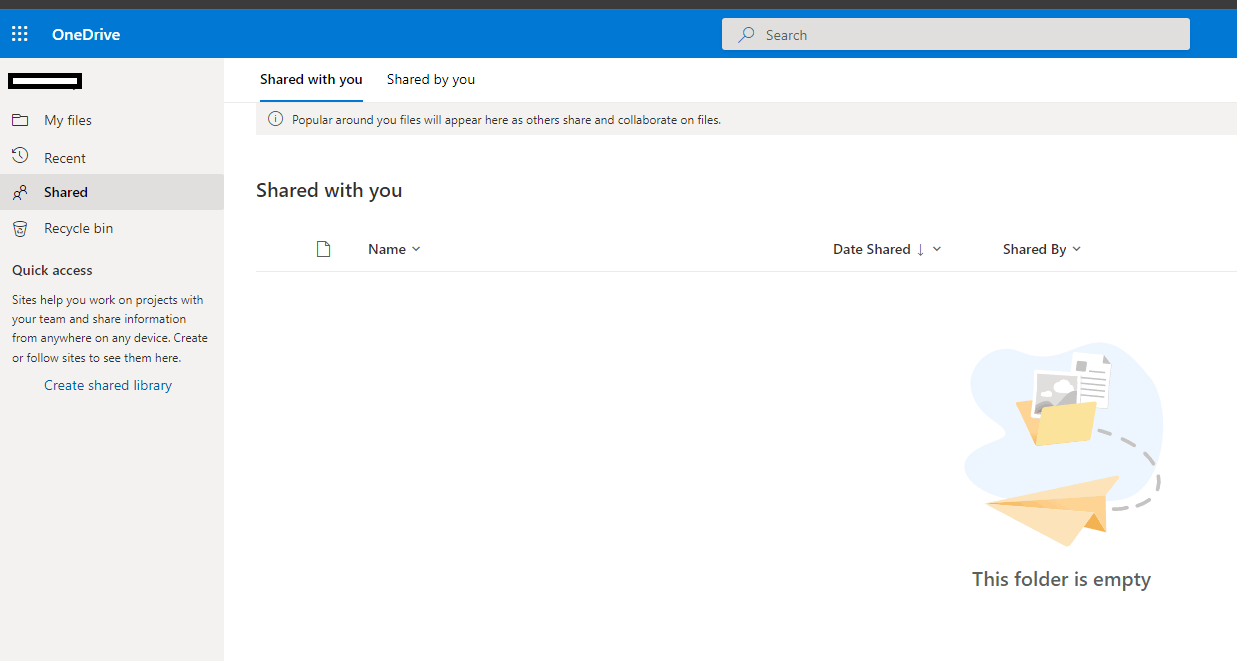
Task: Click the Shared people icon
Action: [20, 192]
